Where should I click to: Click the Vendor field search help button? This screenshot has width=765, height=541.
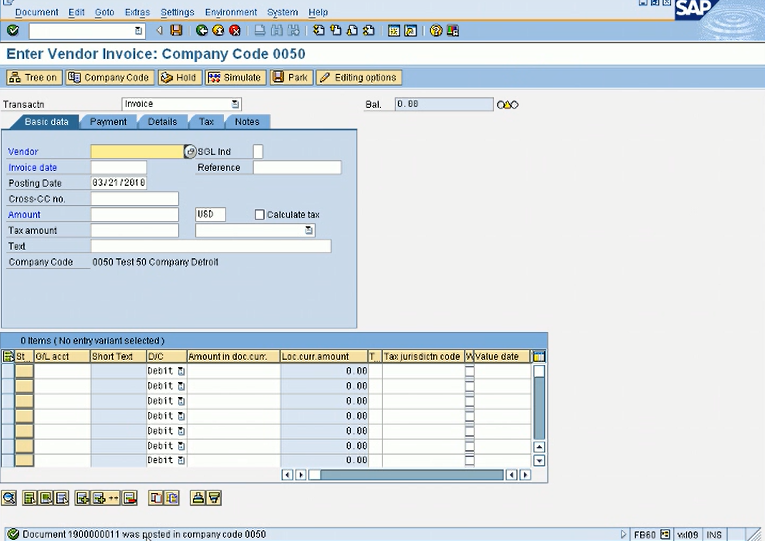(x=190, y=152)
